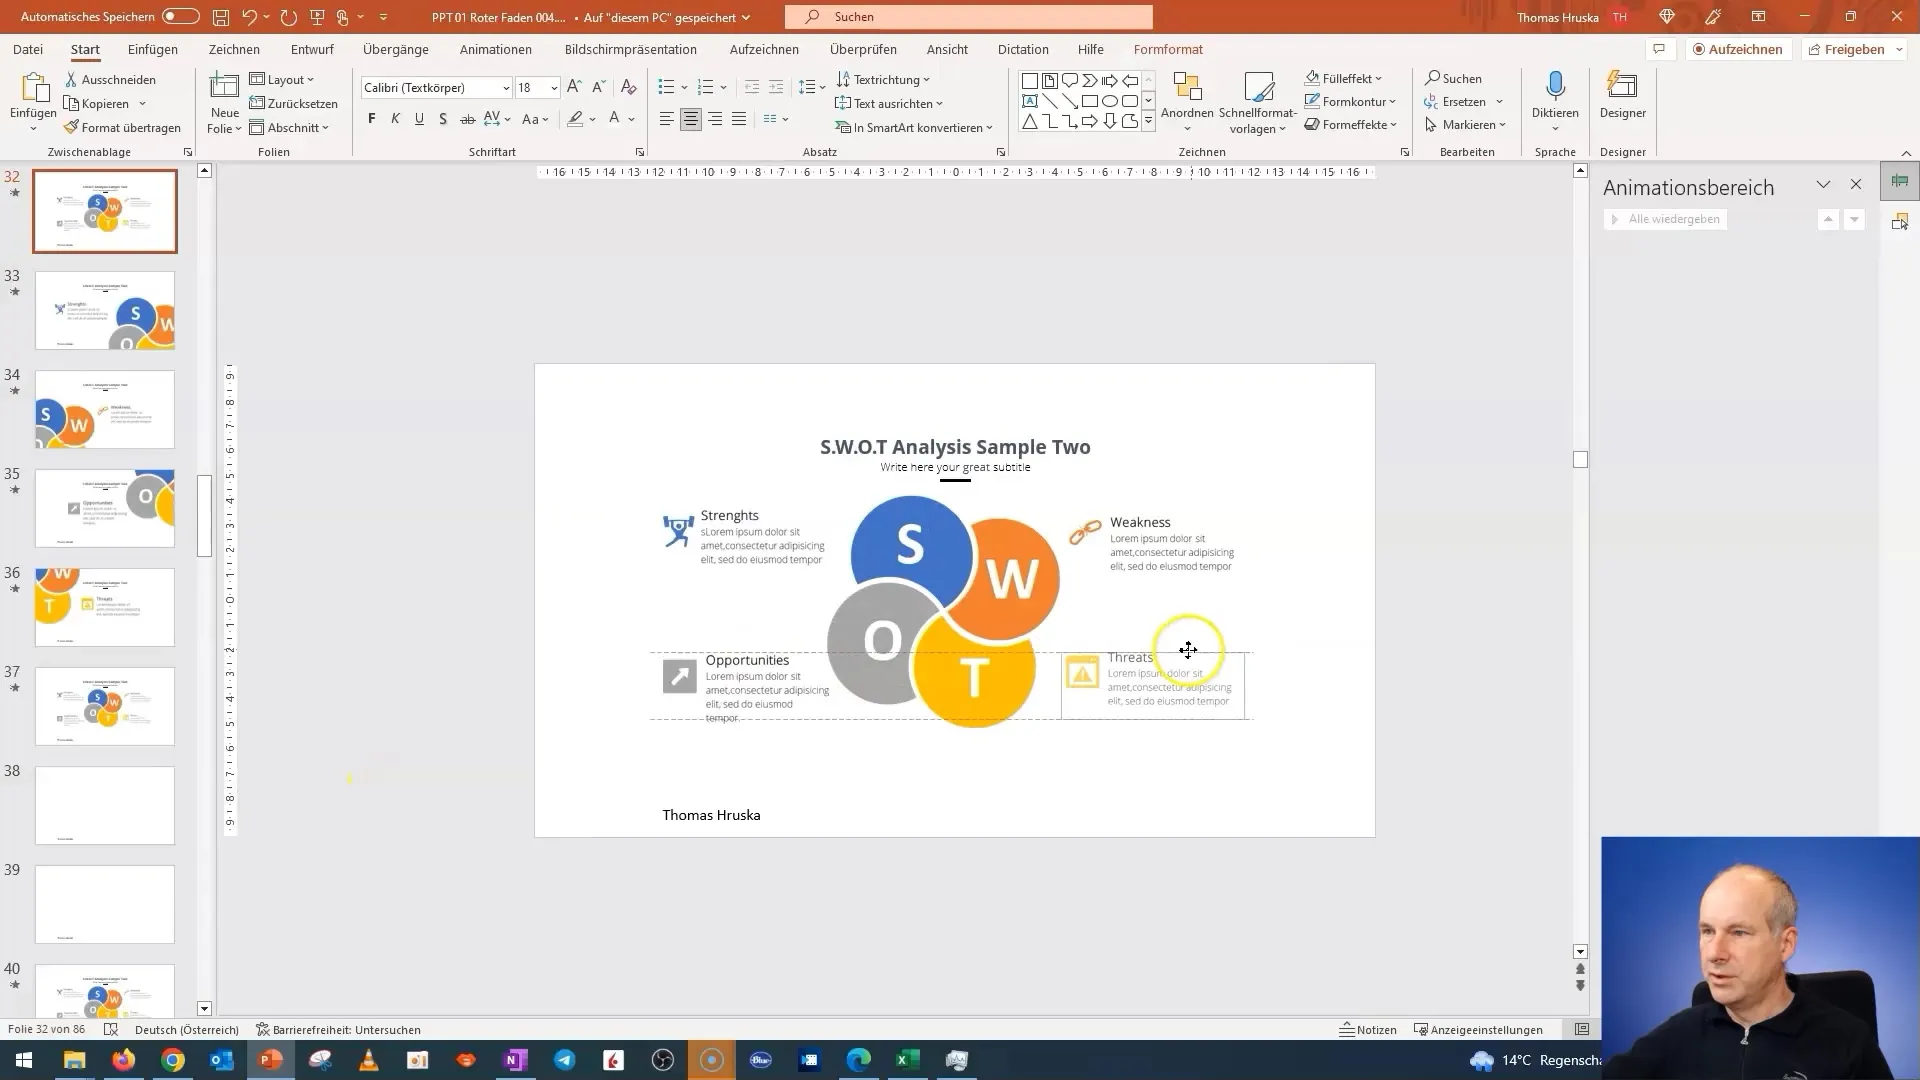Click the Aufzeichnen button top right
The image size is (1920, 1080).
[x=1737, y=49]
